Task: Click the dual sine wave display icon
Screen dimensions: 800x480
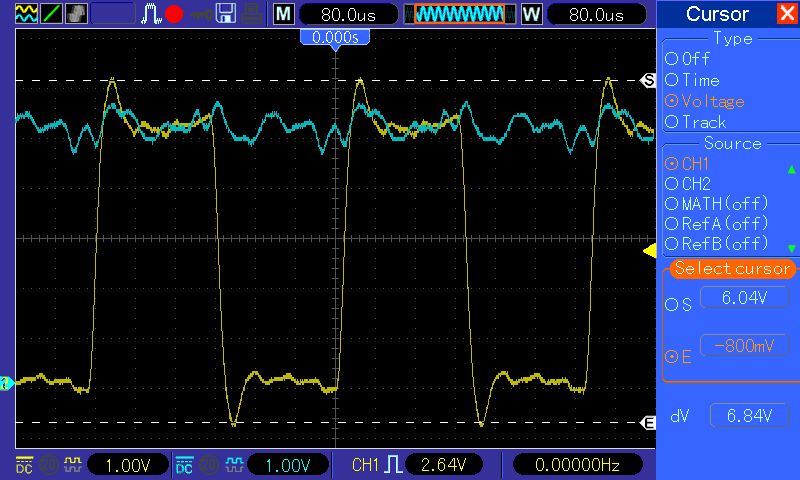Action: pos(26,14)
